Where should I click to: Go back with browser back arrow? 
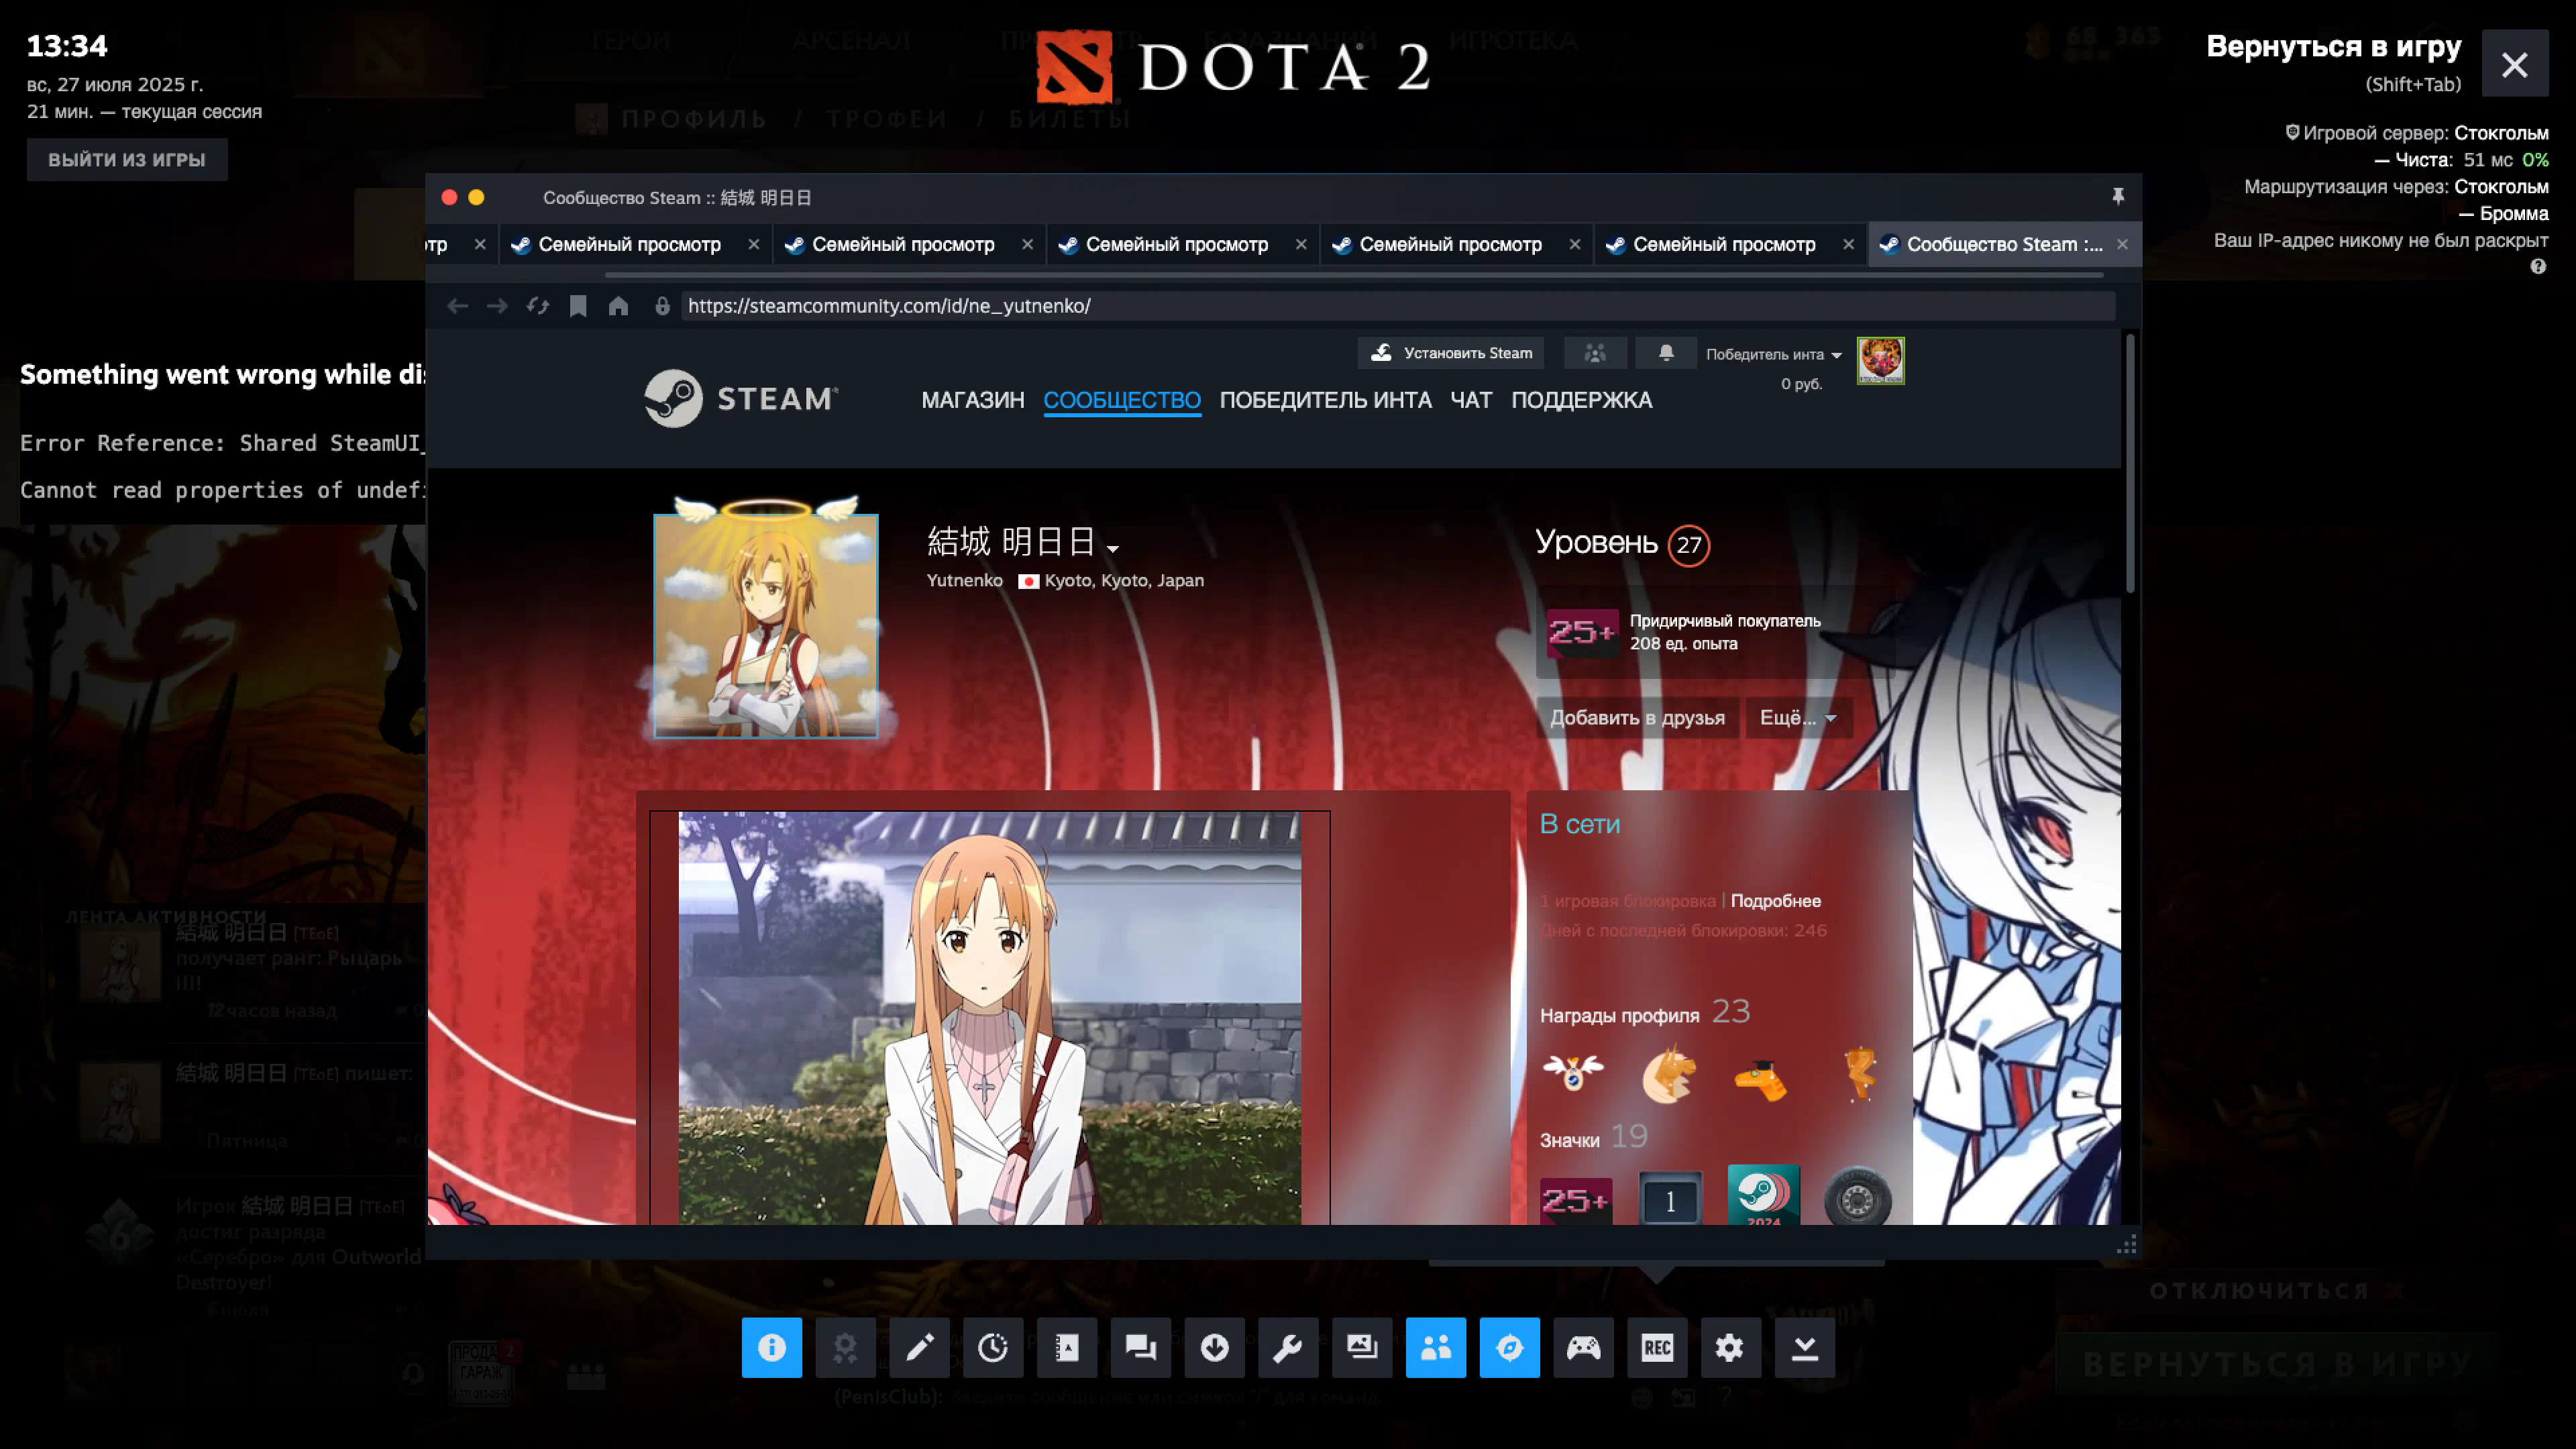click(458, 306)
